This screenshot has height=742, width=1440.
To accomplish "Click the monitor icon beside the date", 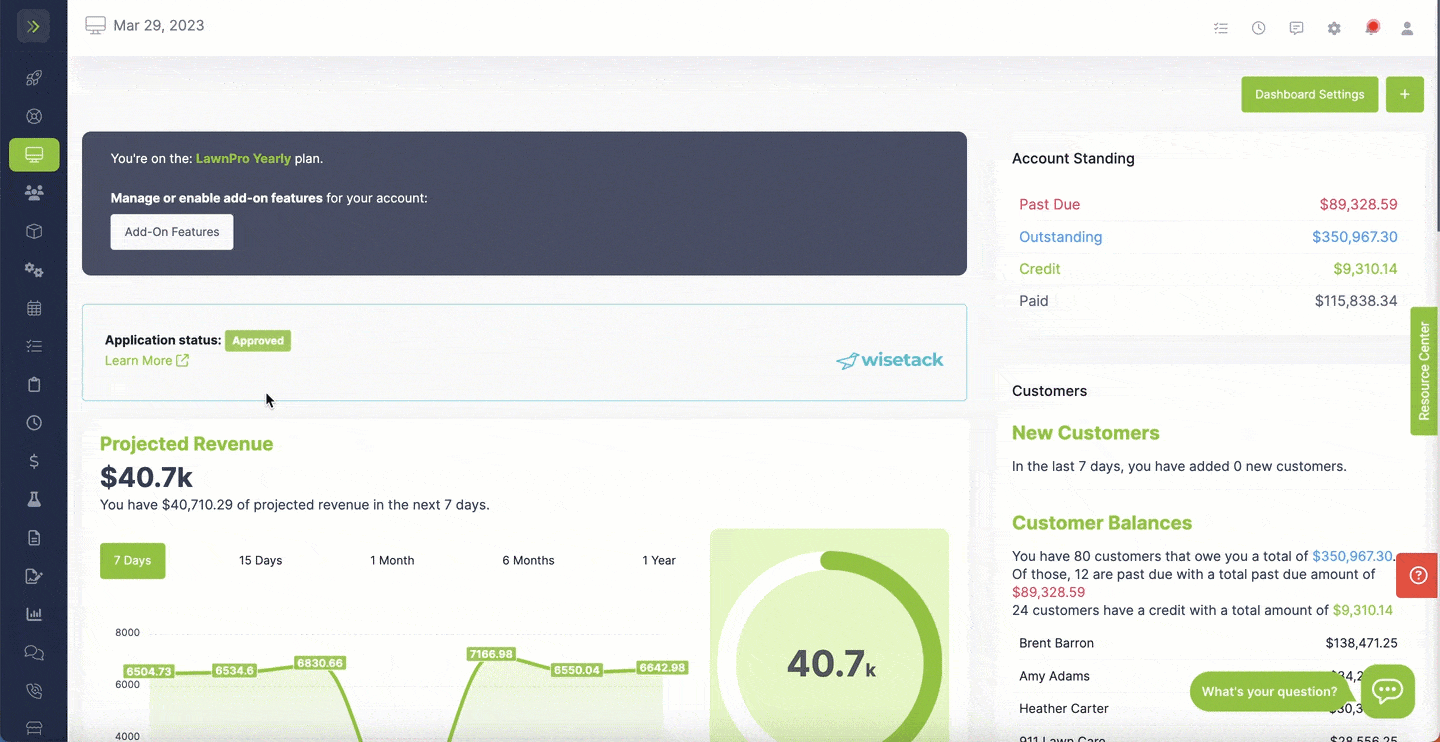I will point(95,26).
